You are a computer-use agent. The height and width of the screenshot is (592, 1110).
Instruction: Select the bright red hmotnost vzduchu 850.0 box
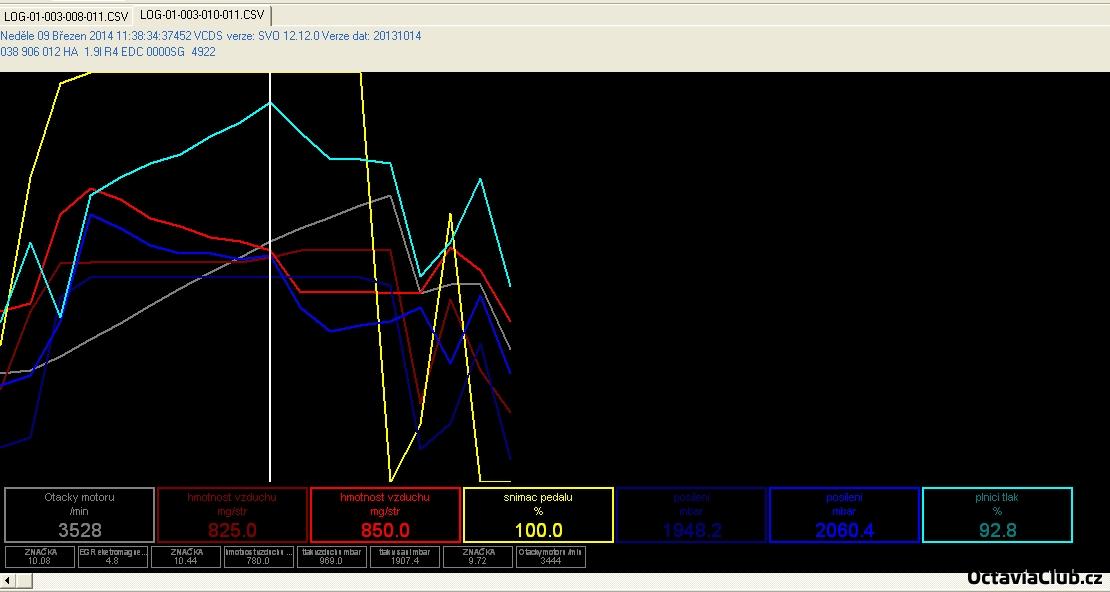(x=385, y=515)
